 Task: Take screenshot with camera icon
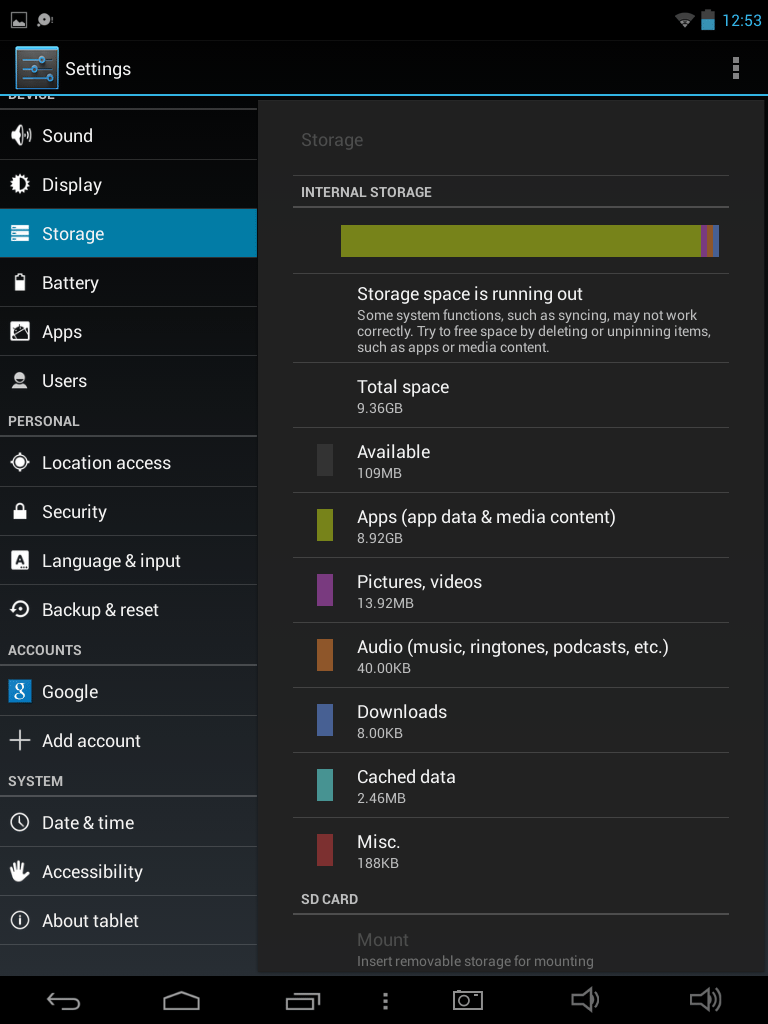tap(467, 1000)
